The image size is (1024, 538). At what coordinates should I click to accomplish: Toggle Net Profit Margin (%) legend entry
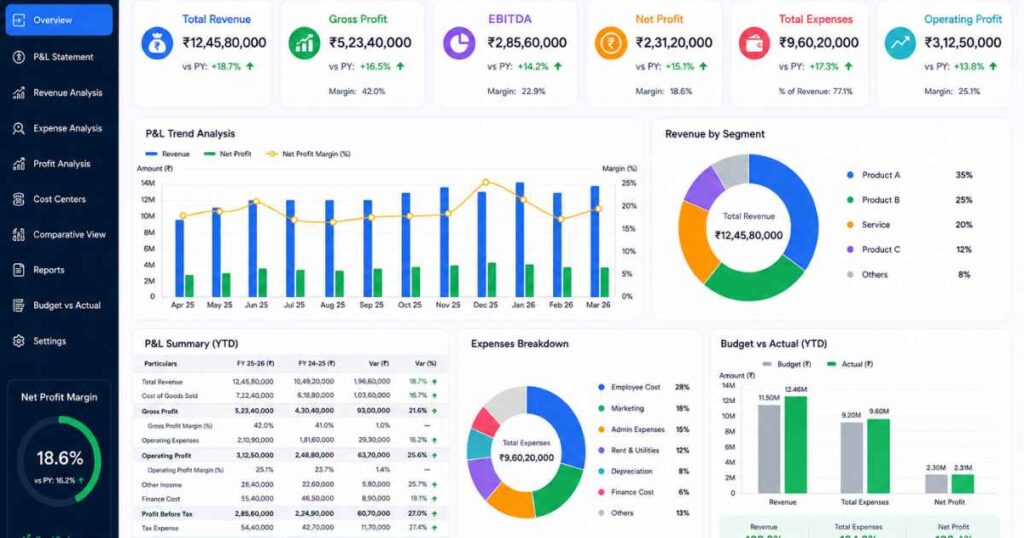coord(308,154)
